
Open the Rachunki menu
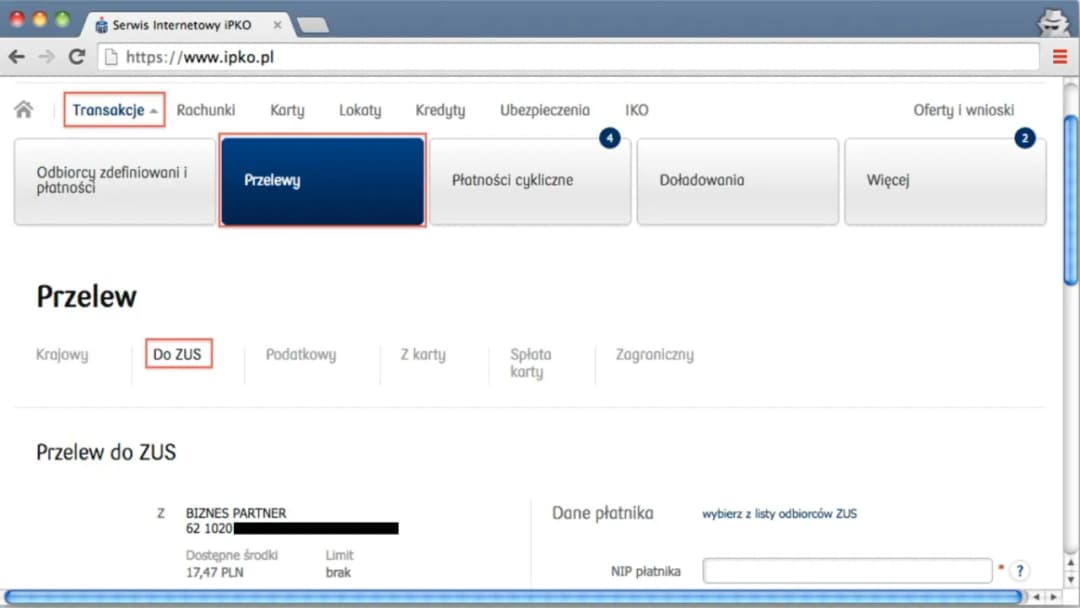tap(206, 110)
